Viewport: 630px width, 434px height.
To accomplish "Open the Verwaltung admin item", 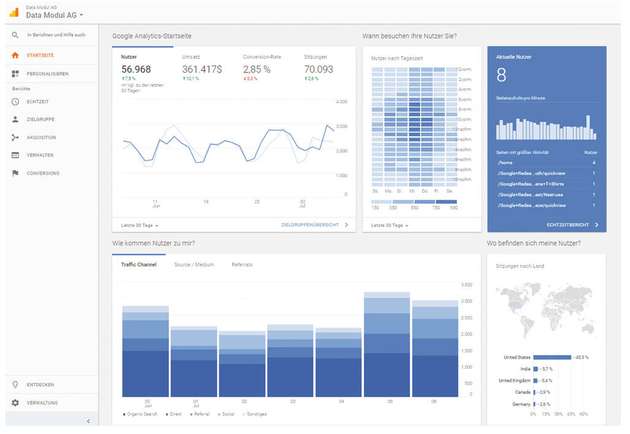I will pyautogui.click(x=42, y=403).
